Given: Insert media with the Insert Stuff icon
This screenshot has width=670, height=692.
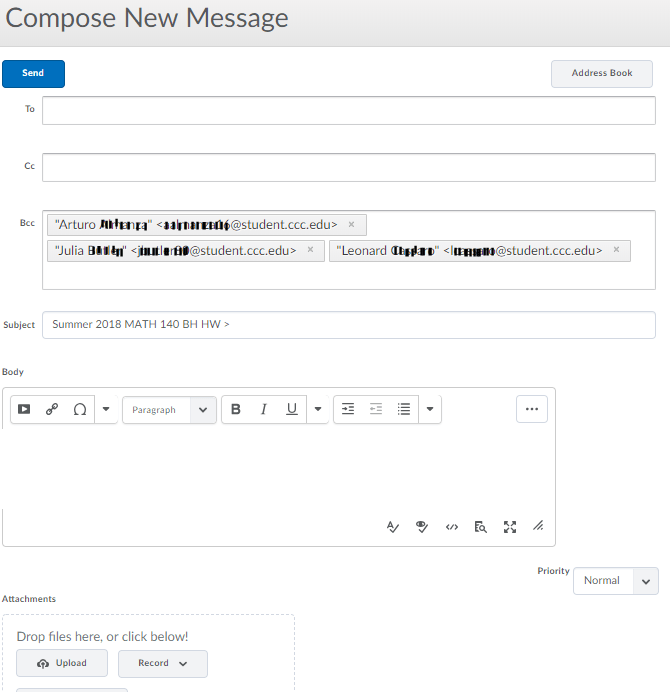Looking at the screenshot, I should click(24, 409).
